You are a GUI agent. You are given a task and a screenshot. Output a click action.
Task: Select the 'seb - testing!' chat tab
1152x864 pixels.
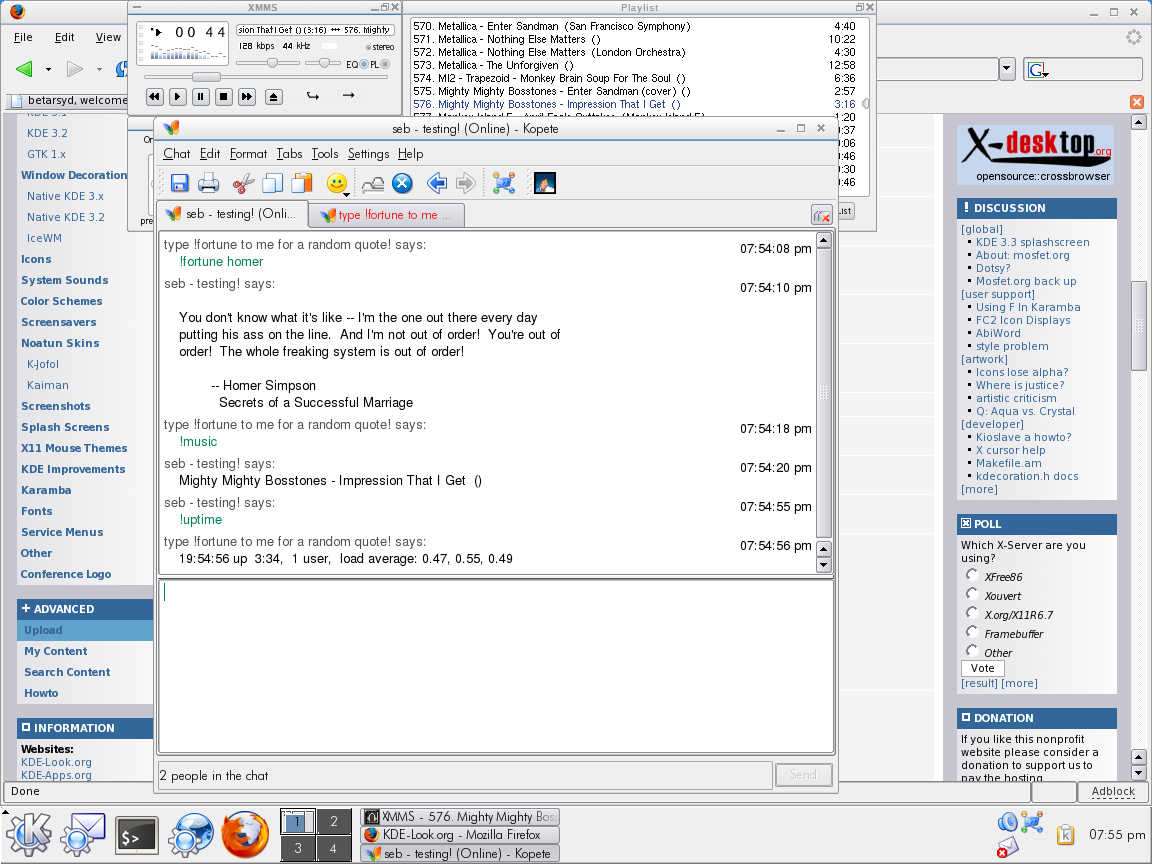[x=233, y=214]
